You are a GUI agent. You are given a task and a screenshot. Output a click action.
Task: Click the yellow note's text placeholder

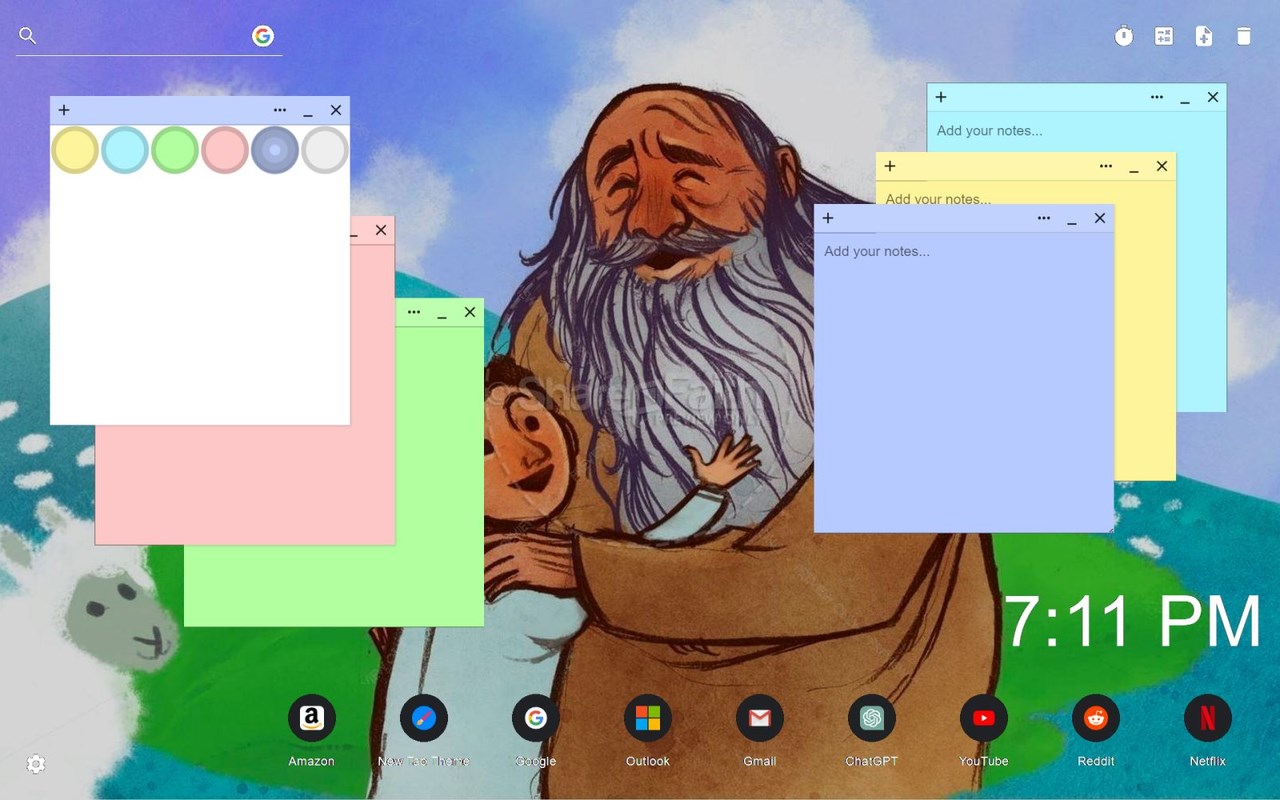(938, 198)
